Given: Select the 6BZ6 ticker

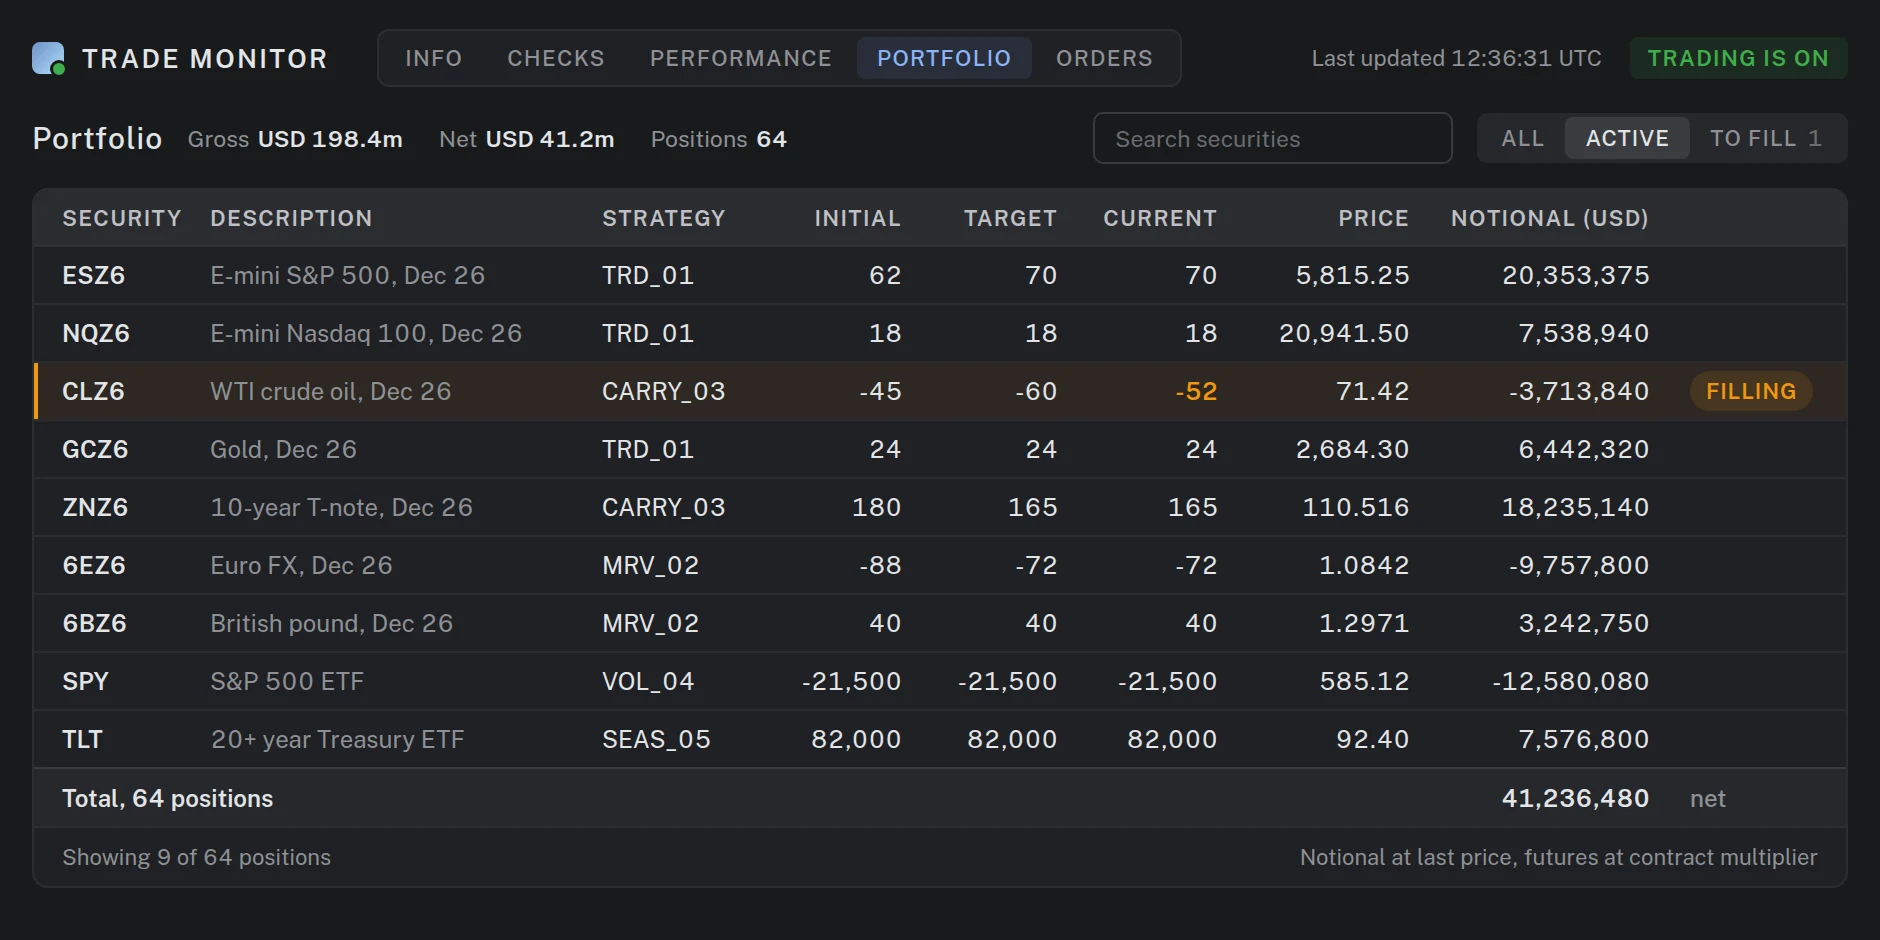Looking at the screenshot, I should 94,623.
